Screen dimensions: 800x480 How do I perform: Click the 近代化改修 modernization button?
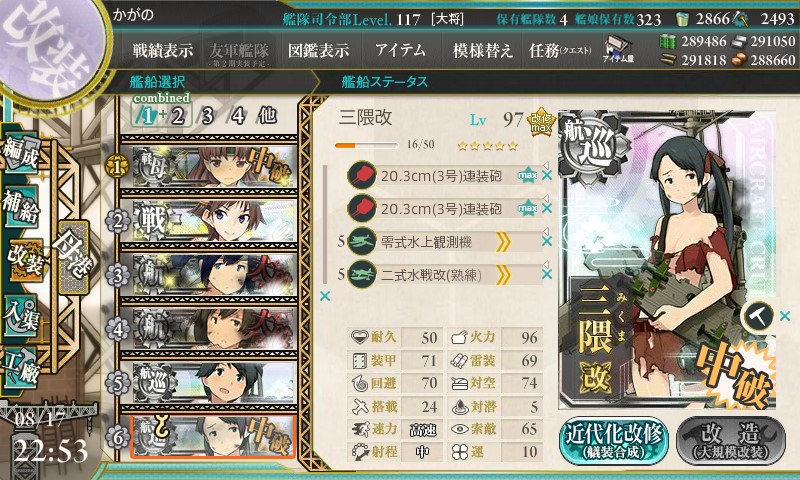point(614,440)
